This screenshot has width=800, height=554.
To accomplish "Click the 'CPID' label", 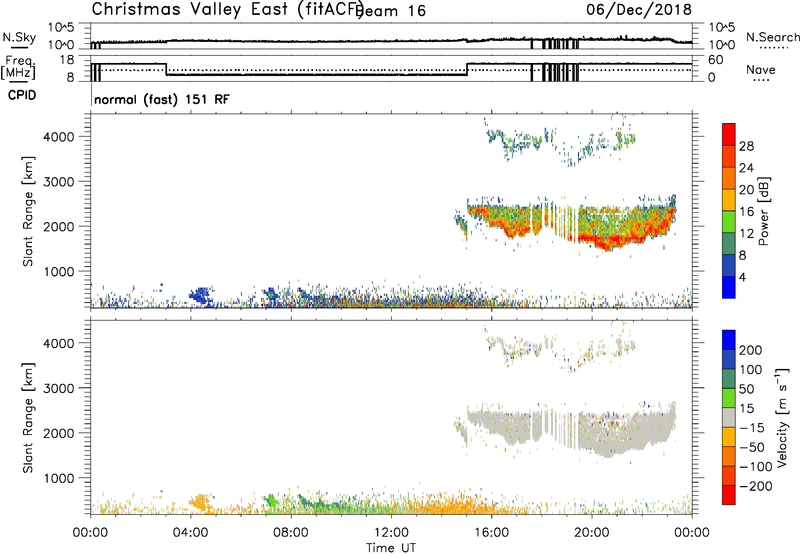I will click(22, 95).
